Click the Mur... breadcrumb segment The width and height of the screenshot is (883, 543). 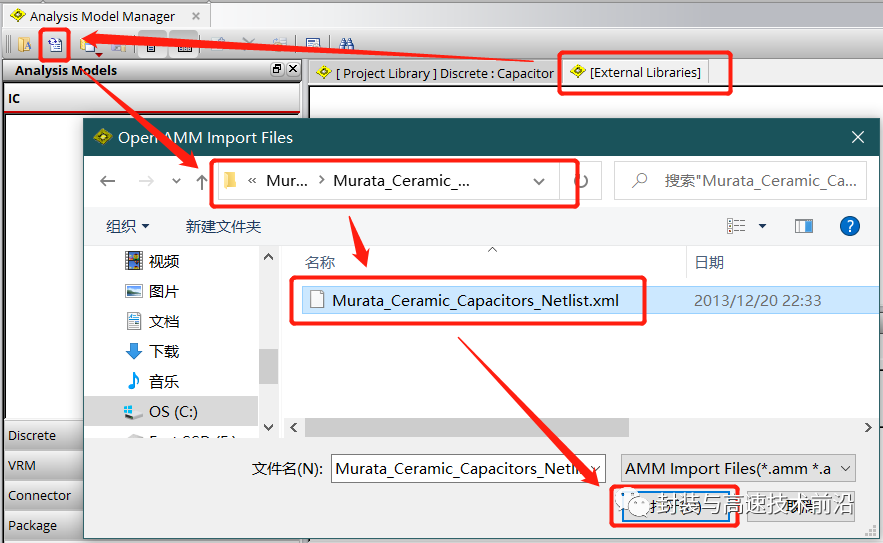click(x=287, y=181)
